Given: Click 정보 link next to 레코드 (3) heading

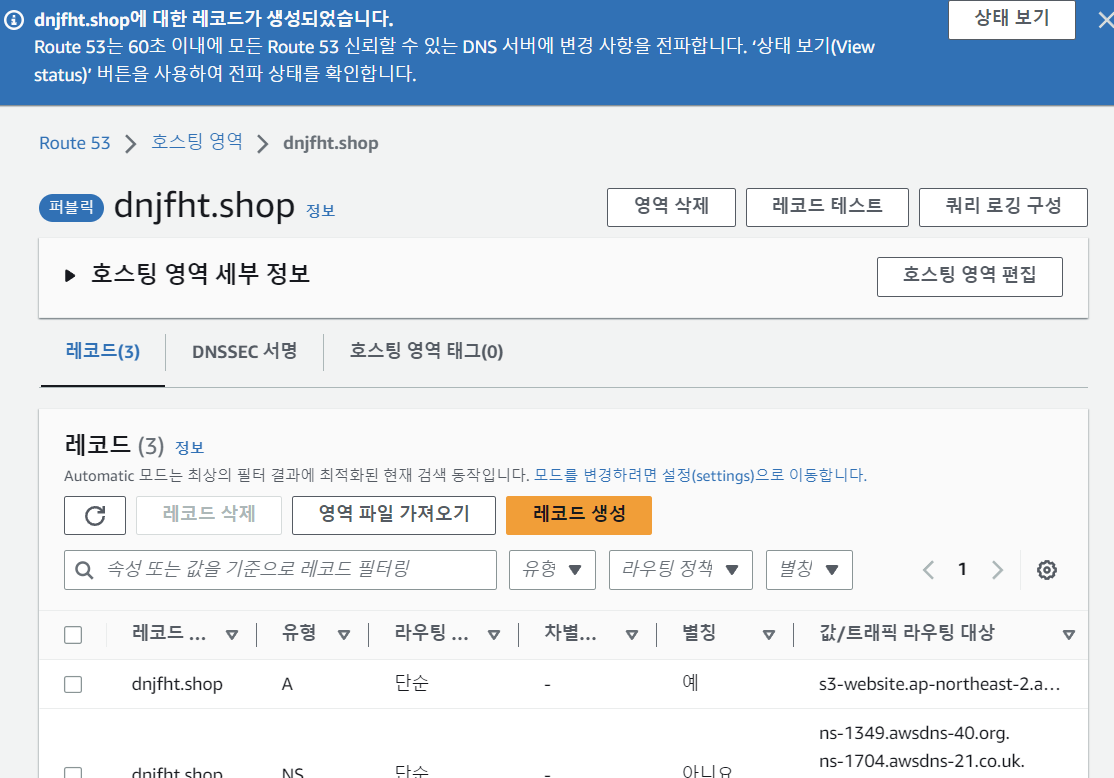Looking at the screenshot, I should [190, 448].
